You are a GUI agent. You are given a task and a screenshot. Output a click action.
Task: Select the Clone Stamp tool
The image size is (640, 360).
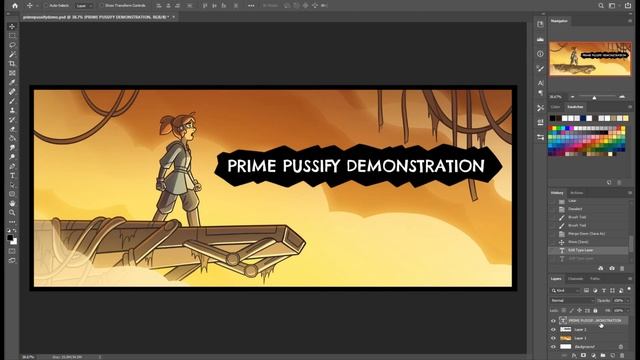(x=12, y=110)
